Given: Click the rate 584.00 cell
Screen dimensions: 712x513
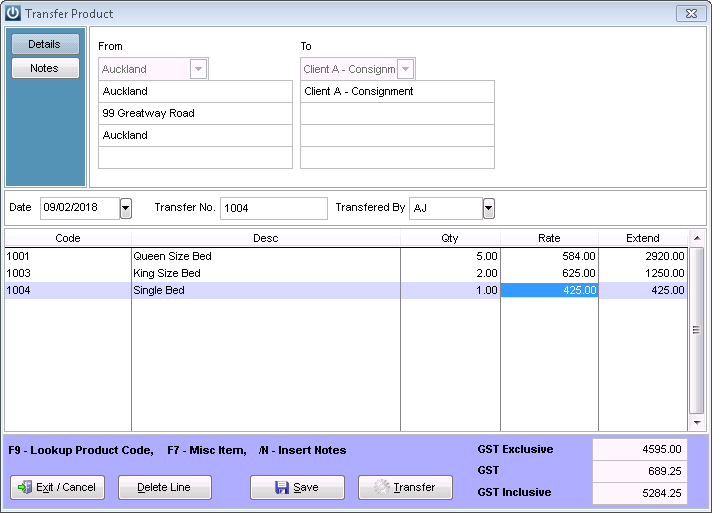Looking at the screenshot, I should coord(549,256).
